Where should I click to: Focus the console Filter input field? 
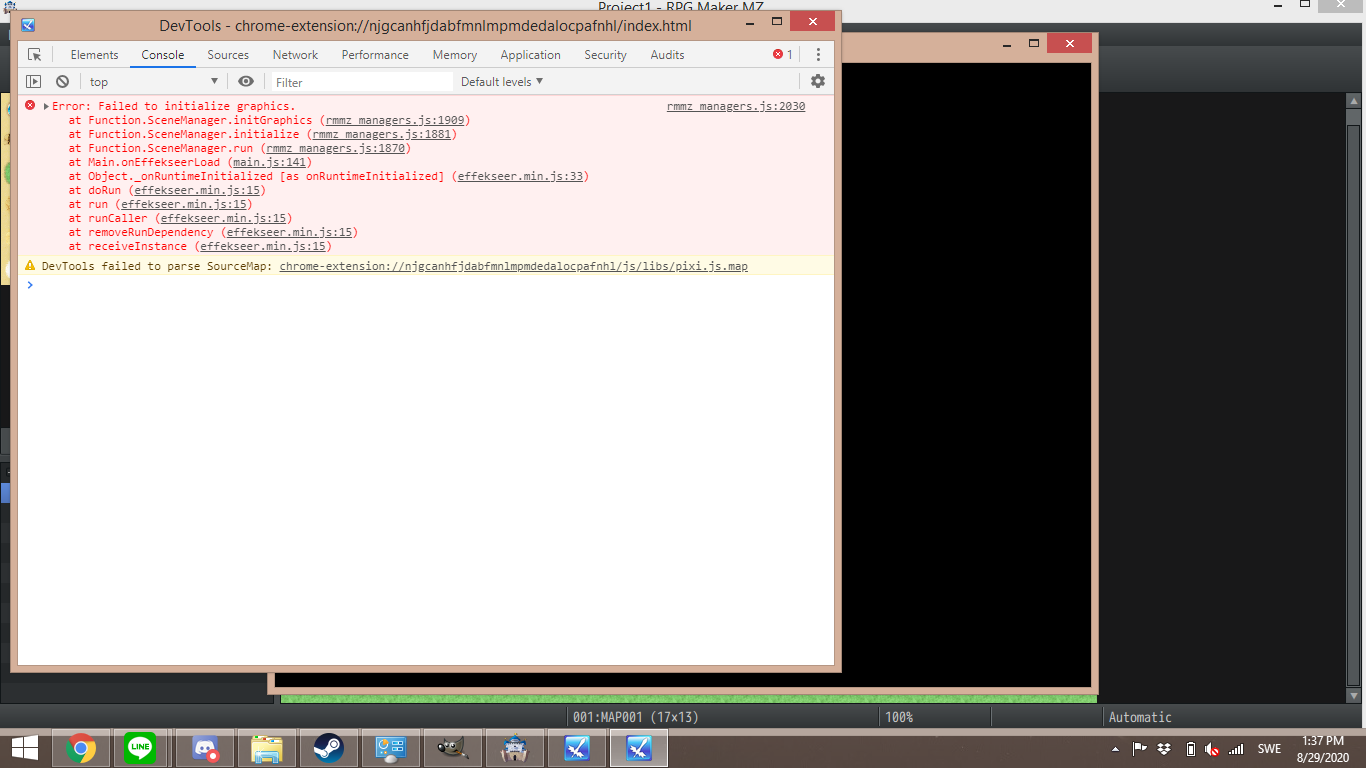click(362, 82)
